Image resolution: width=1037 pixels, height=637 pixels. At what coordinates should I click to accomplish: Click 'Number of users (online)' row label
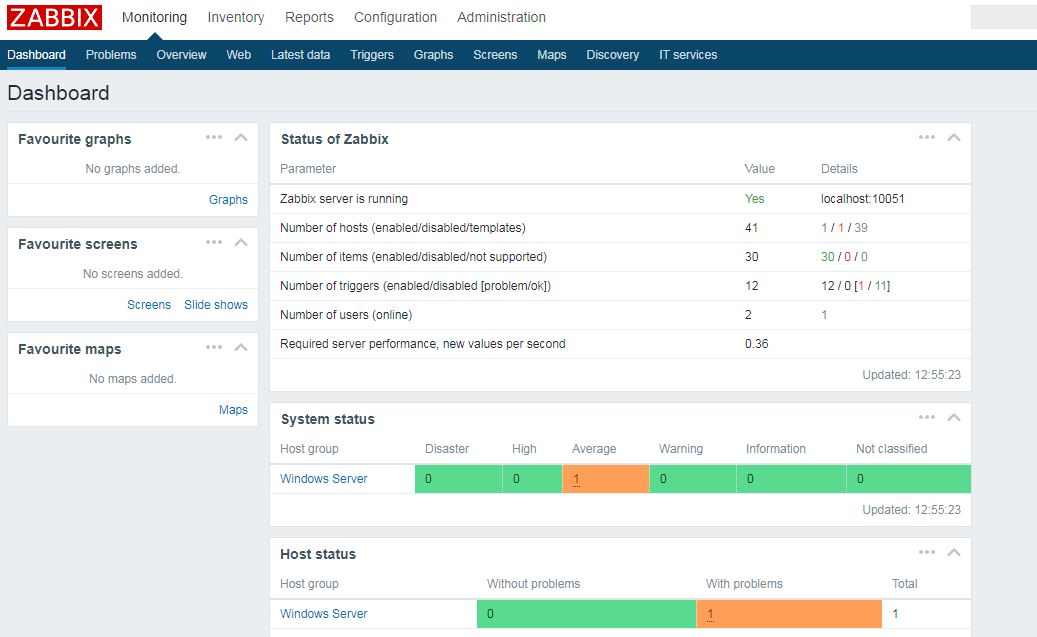346,315
